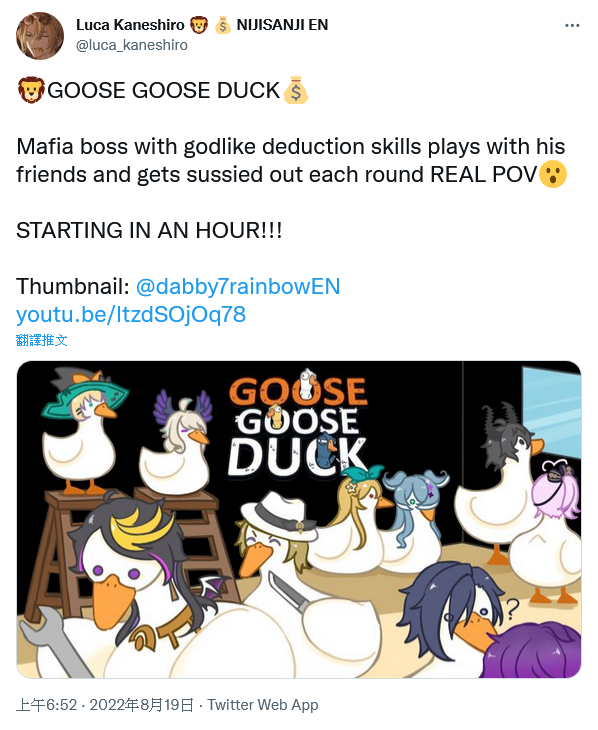The height and width of the screenshot is (730, 598).
Task: Visit the @dabby7rainbowEN mention
Action: click(x=238, y=286)
